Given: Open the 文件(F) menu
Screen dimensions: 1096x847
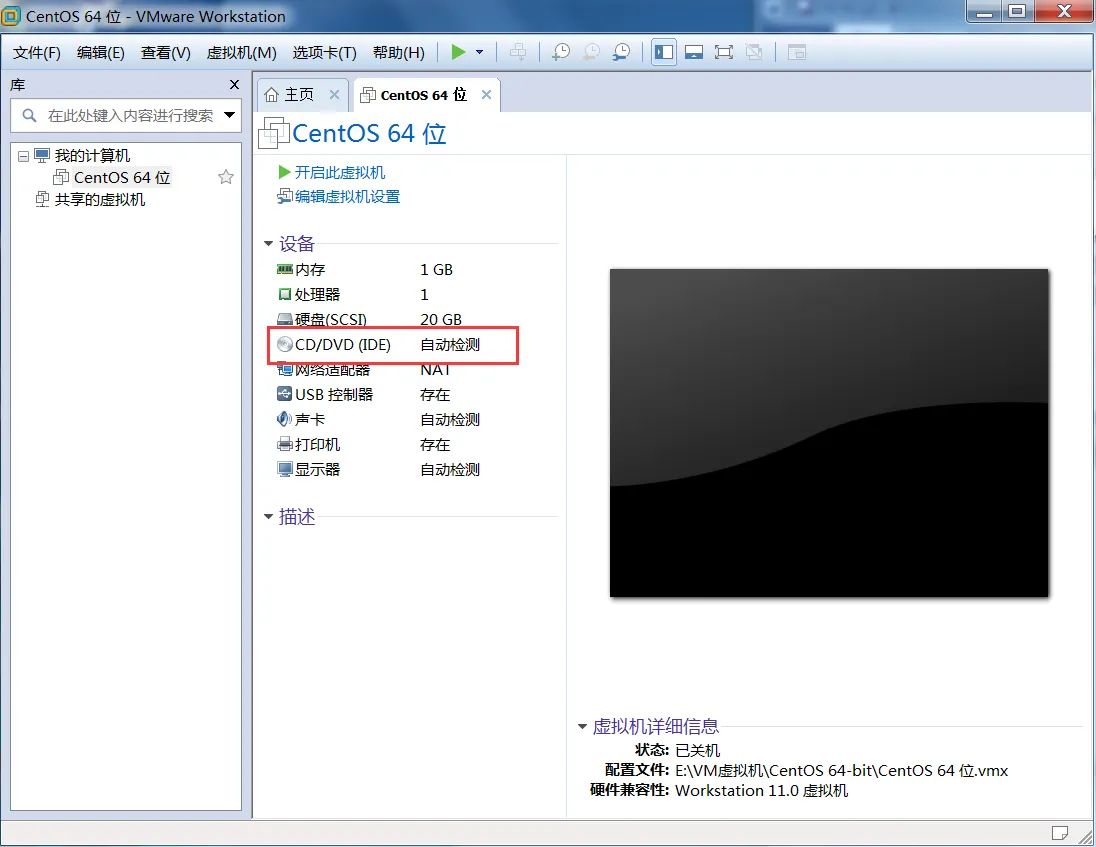Looking at the screenshot, I should [37, 53].
